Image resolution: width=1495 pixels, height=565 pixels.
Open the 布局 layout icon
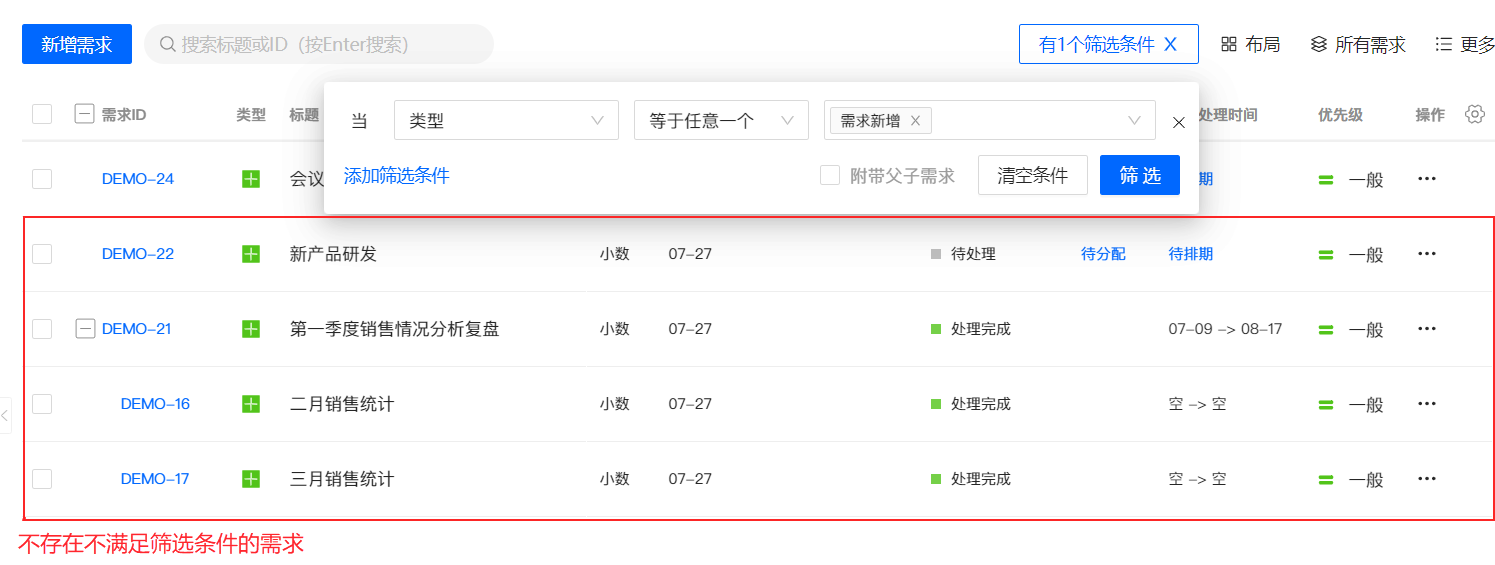click(1229, 44)
